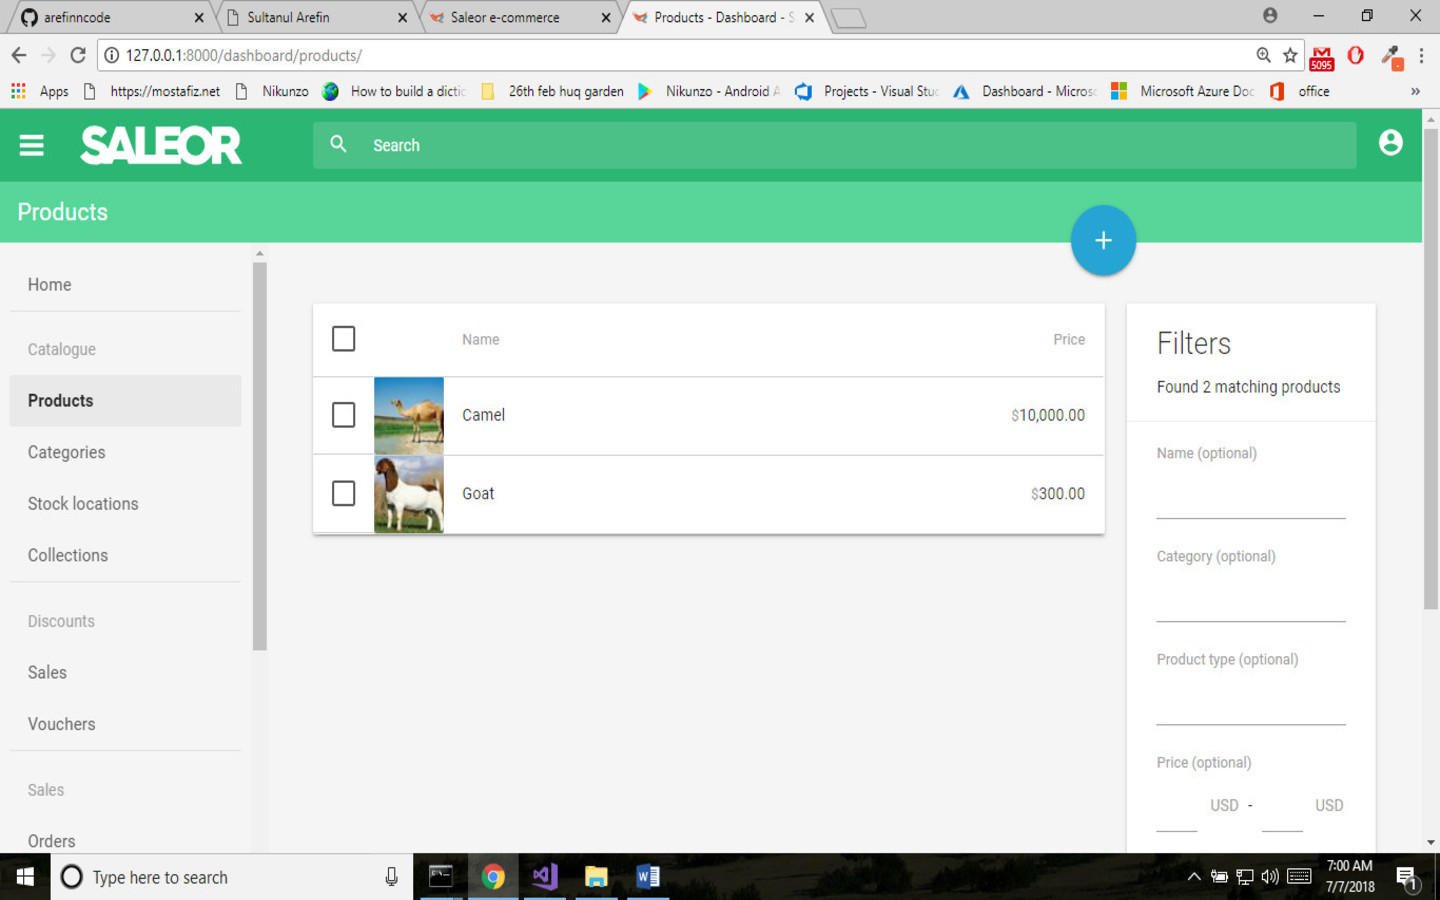Viewport: 1440px width, 900px height.
Task: Open the hamburger navigation menu
Action: point(31,146)
